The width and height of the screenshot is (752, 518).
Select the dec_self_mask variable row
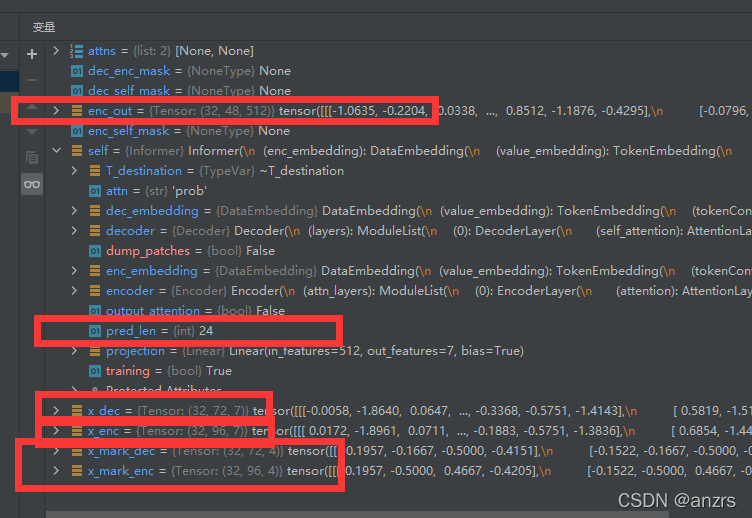click(x=399, y=91)
